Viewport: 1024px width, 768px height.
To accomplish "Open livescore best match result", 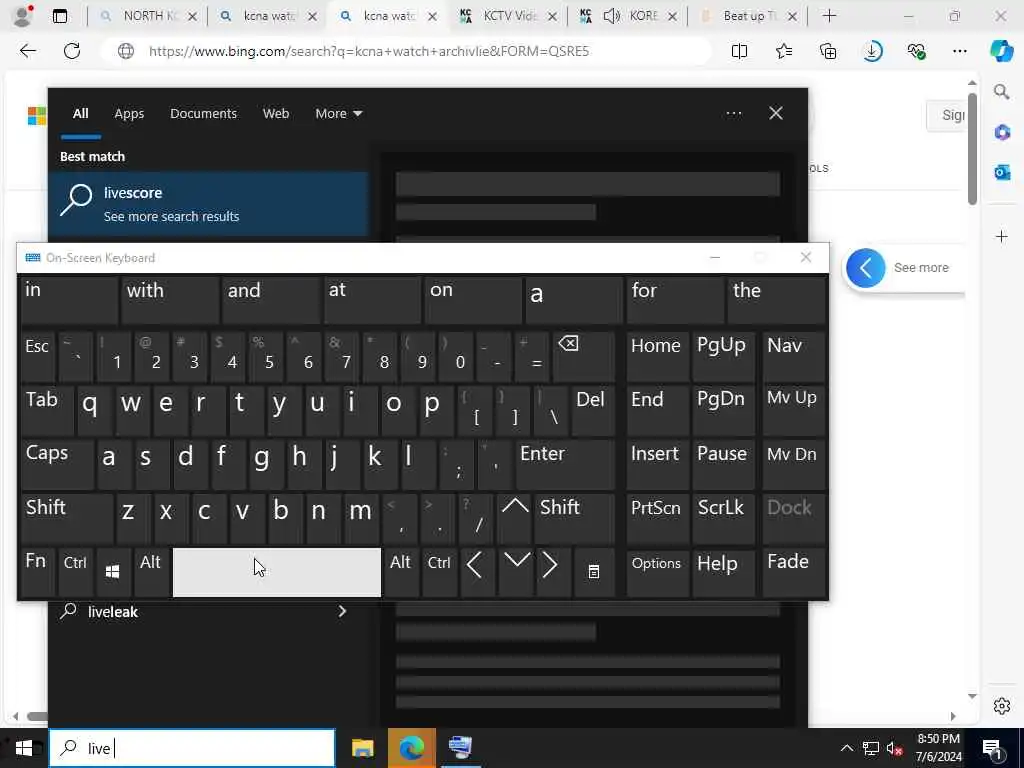I will click(208, 204).
